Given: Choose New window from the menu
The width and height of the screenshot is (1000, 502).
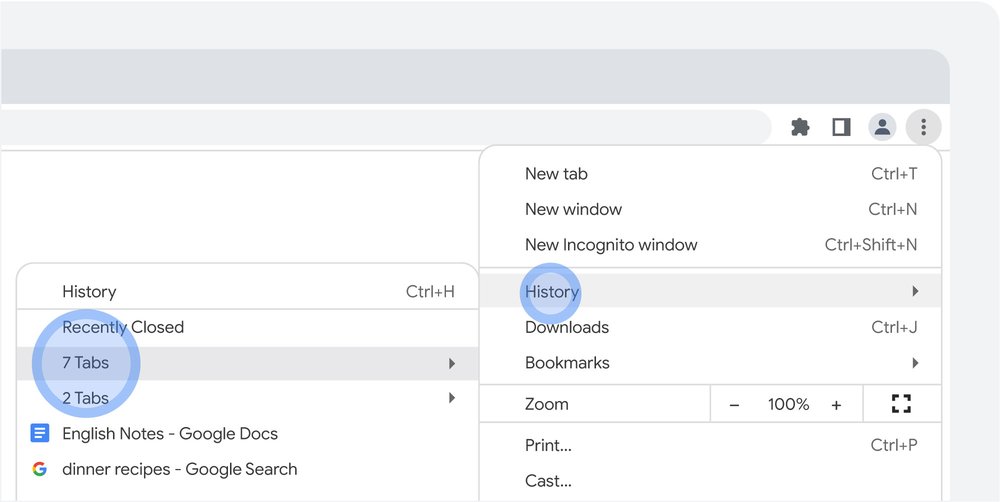Looking at the screenshot, I should (x=710, y=209).
